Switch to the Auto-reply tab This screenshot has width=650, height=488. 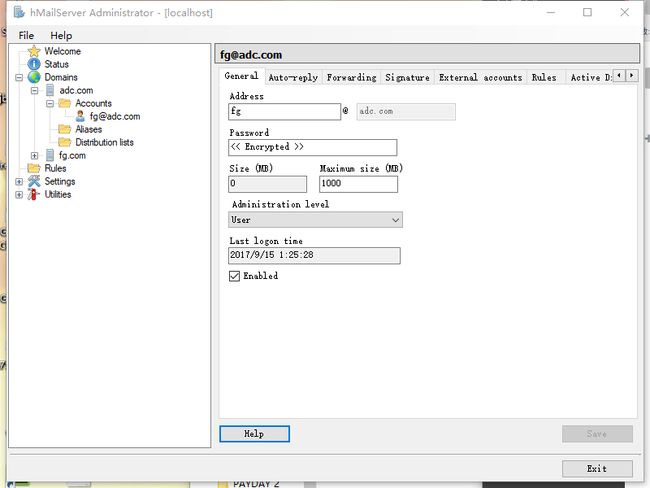[x=293, y=78]
